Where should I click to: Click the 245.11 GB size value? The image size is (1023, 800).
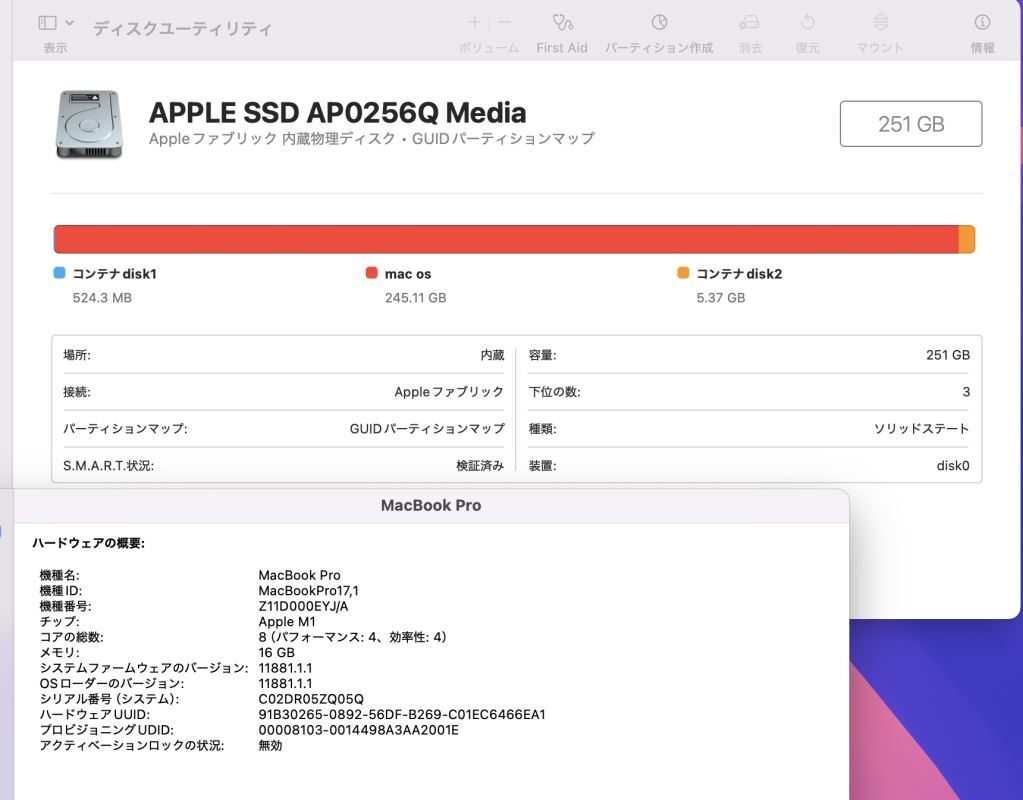[416, 298]
